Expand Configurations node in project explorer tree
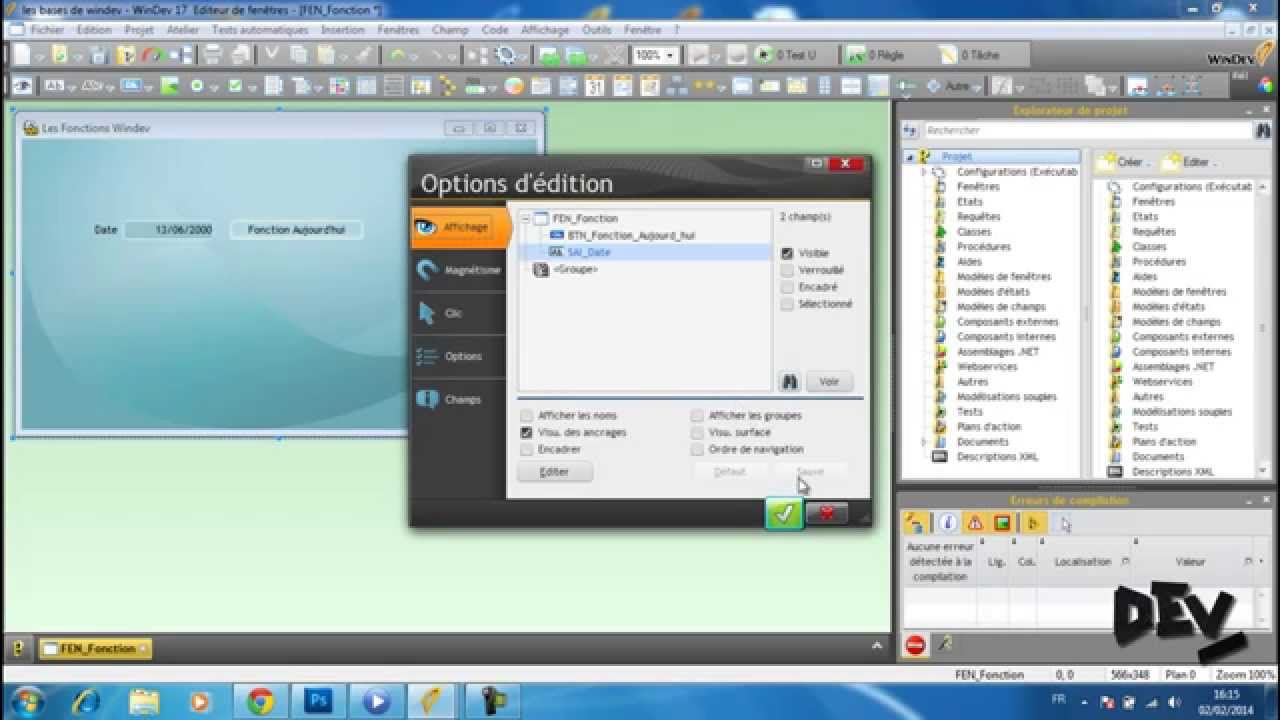Screen dimensions: 1280x720 pyautogui.click(x=924, y=172)
